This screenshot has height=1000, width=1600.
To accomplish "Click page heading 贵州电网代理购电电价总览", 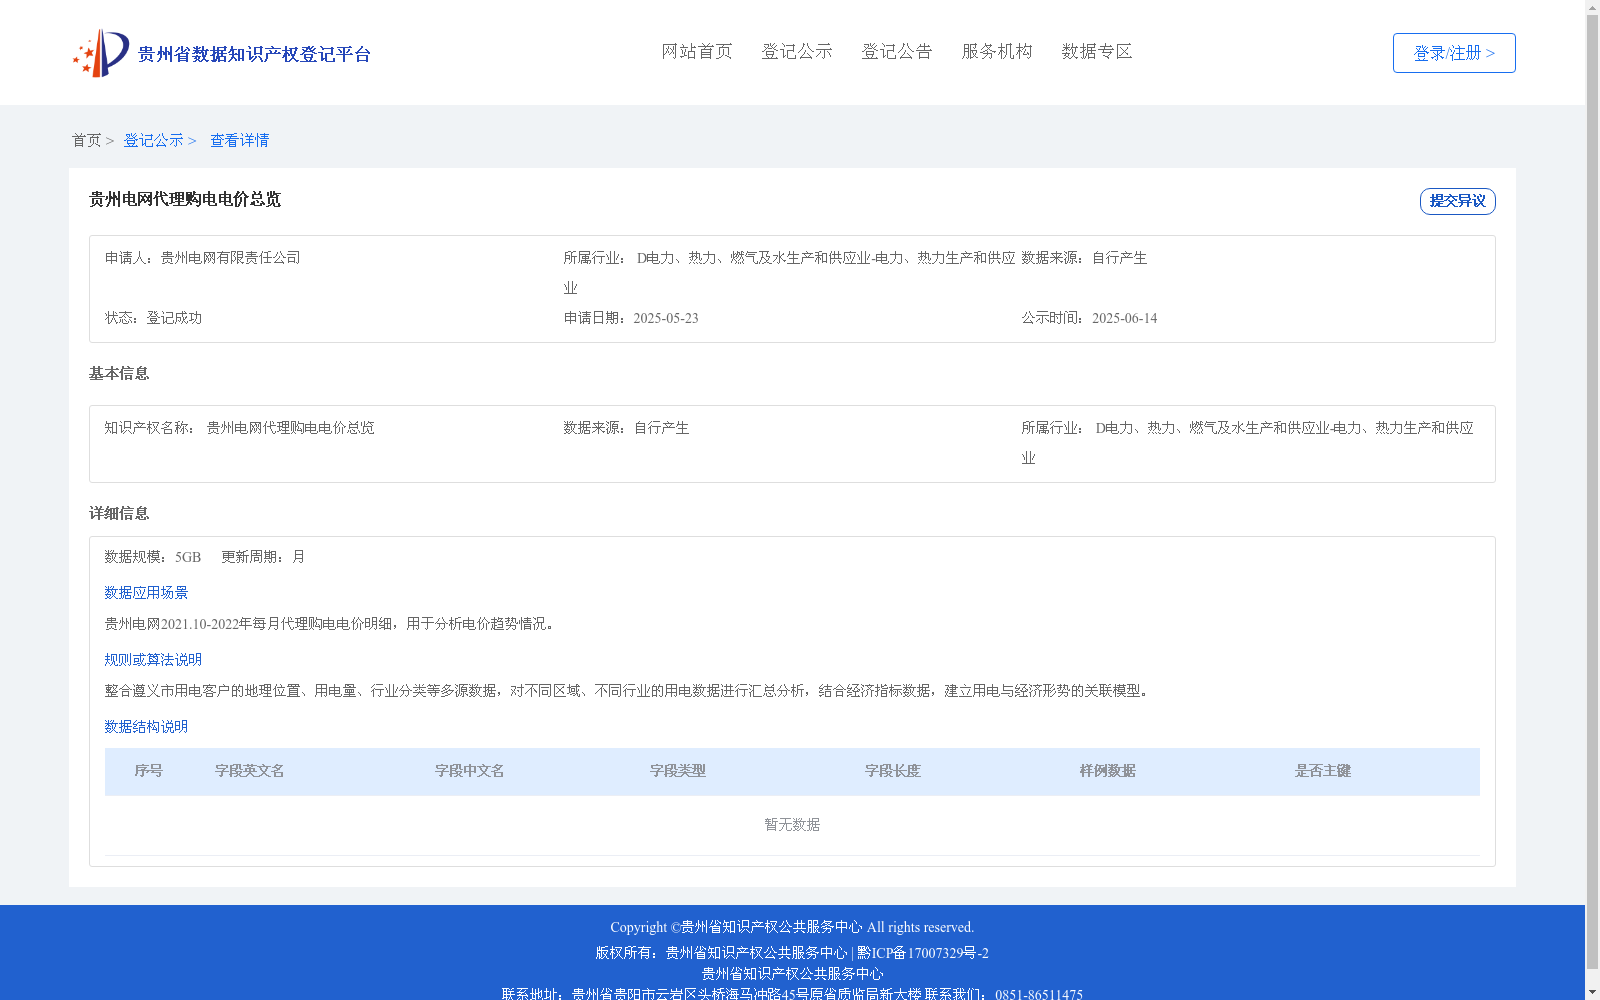I will (185, 199).
